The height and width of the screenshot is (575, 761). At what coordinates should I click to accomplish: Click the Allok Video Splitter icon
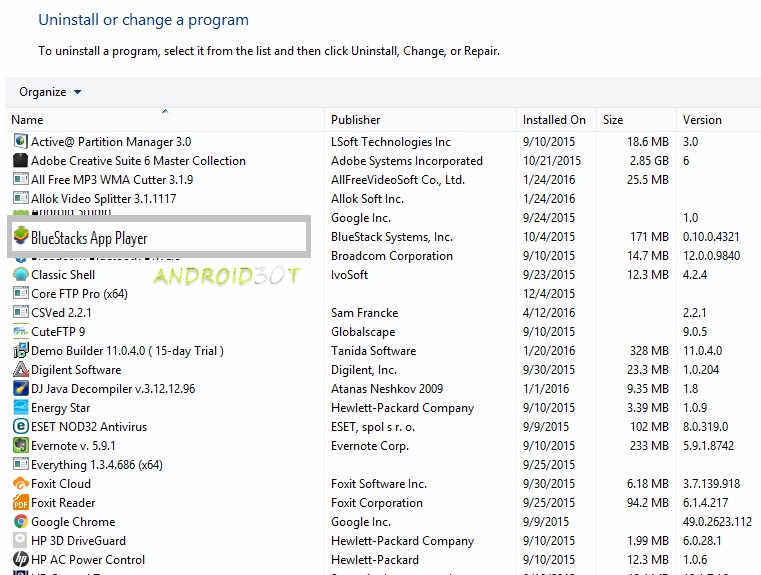(20, 198)
